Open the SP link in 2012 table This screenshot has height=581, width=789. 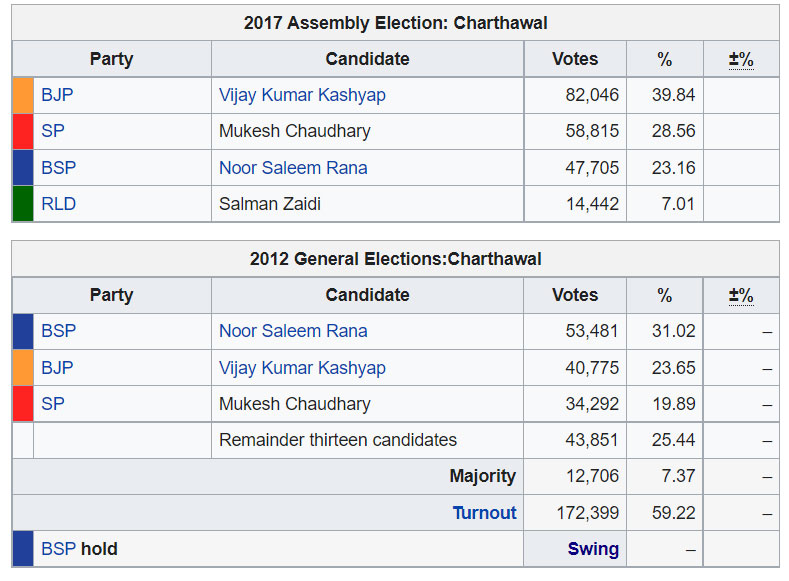[x=52, y=404]
